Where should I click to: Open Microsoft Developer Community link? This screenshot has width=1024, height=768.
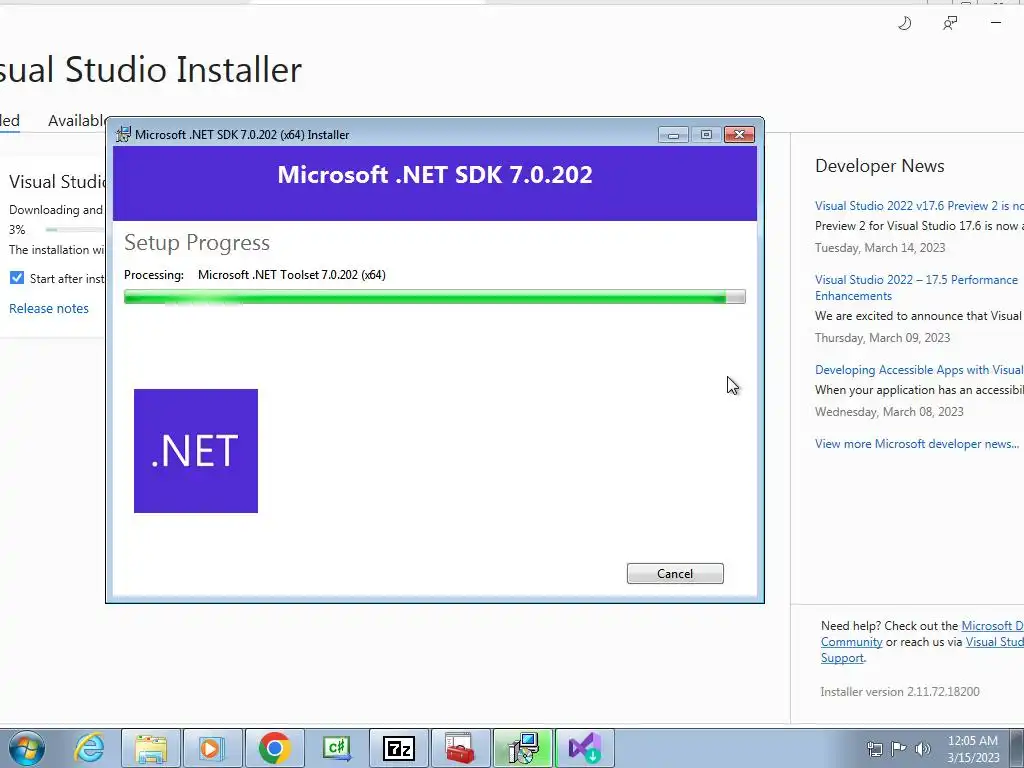tap(992, 626)
